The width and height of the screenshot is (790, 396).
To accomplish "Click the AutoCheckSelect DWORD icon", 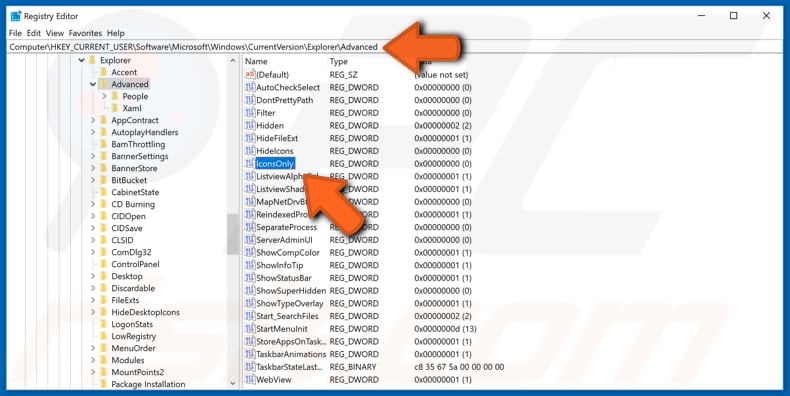I will point(250,87).
